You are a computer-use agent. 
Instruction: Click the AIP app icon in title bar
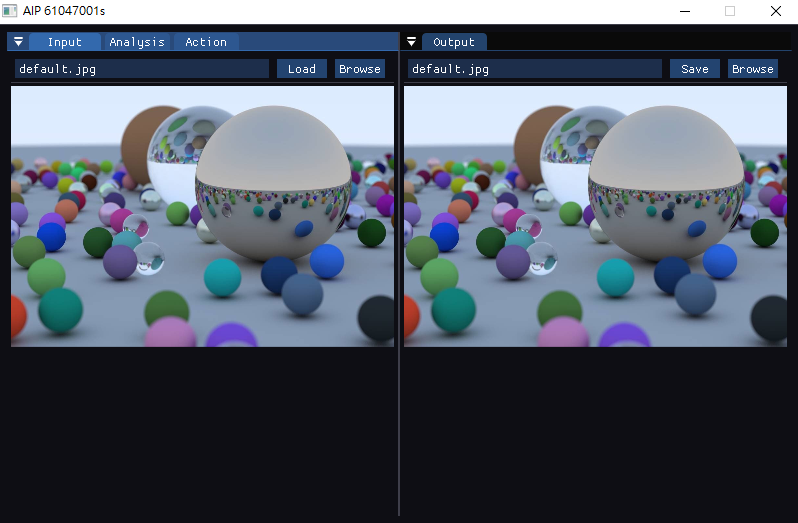[x=10, y=11]
